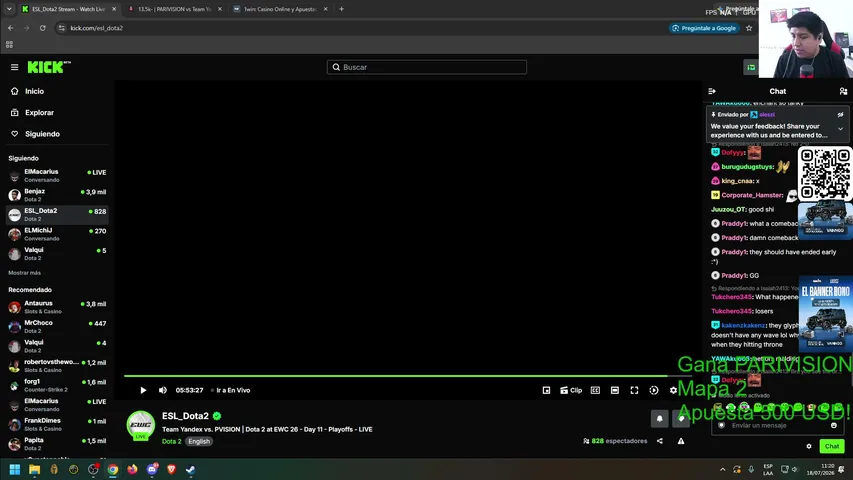Jump to live with Ir a En Vivo

coord(233,390)
